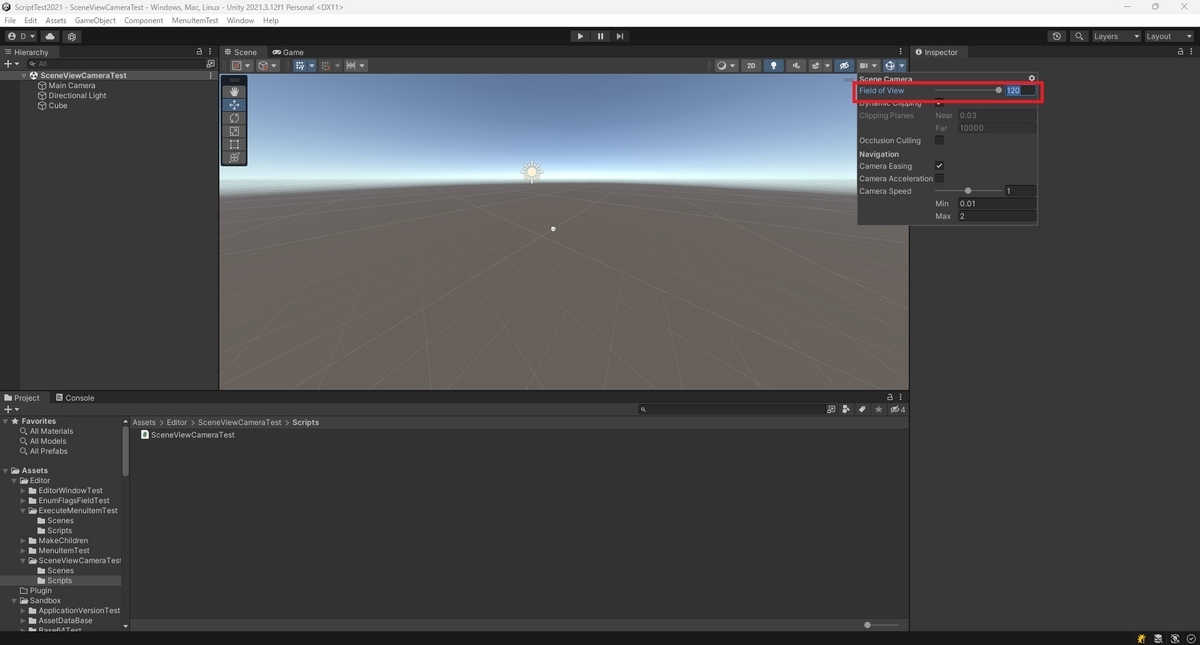
Task: Open the Assets menu
Action: (x=56, y=20)
